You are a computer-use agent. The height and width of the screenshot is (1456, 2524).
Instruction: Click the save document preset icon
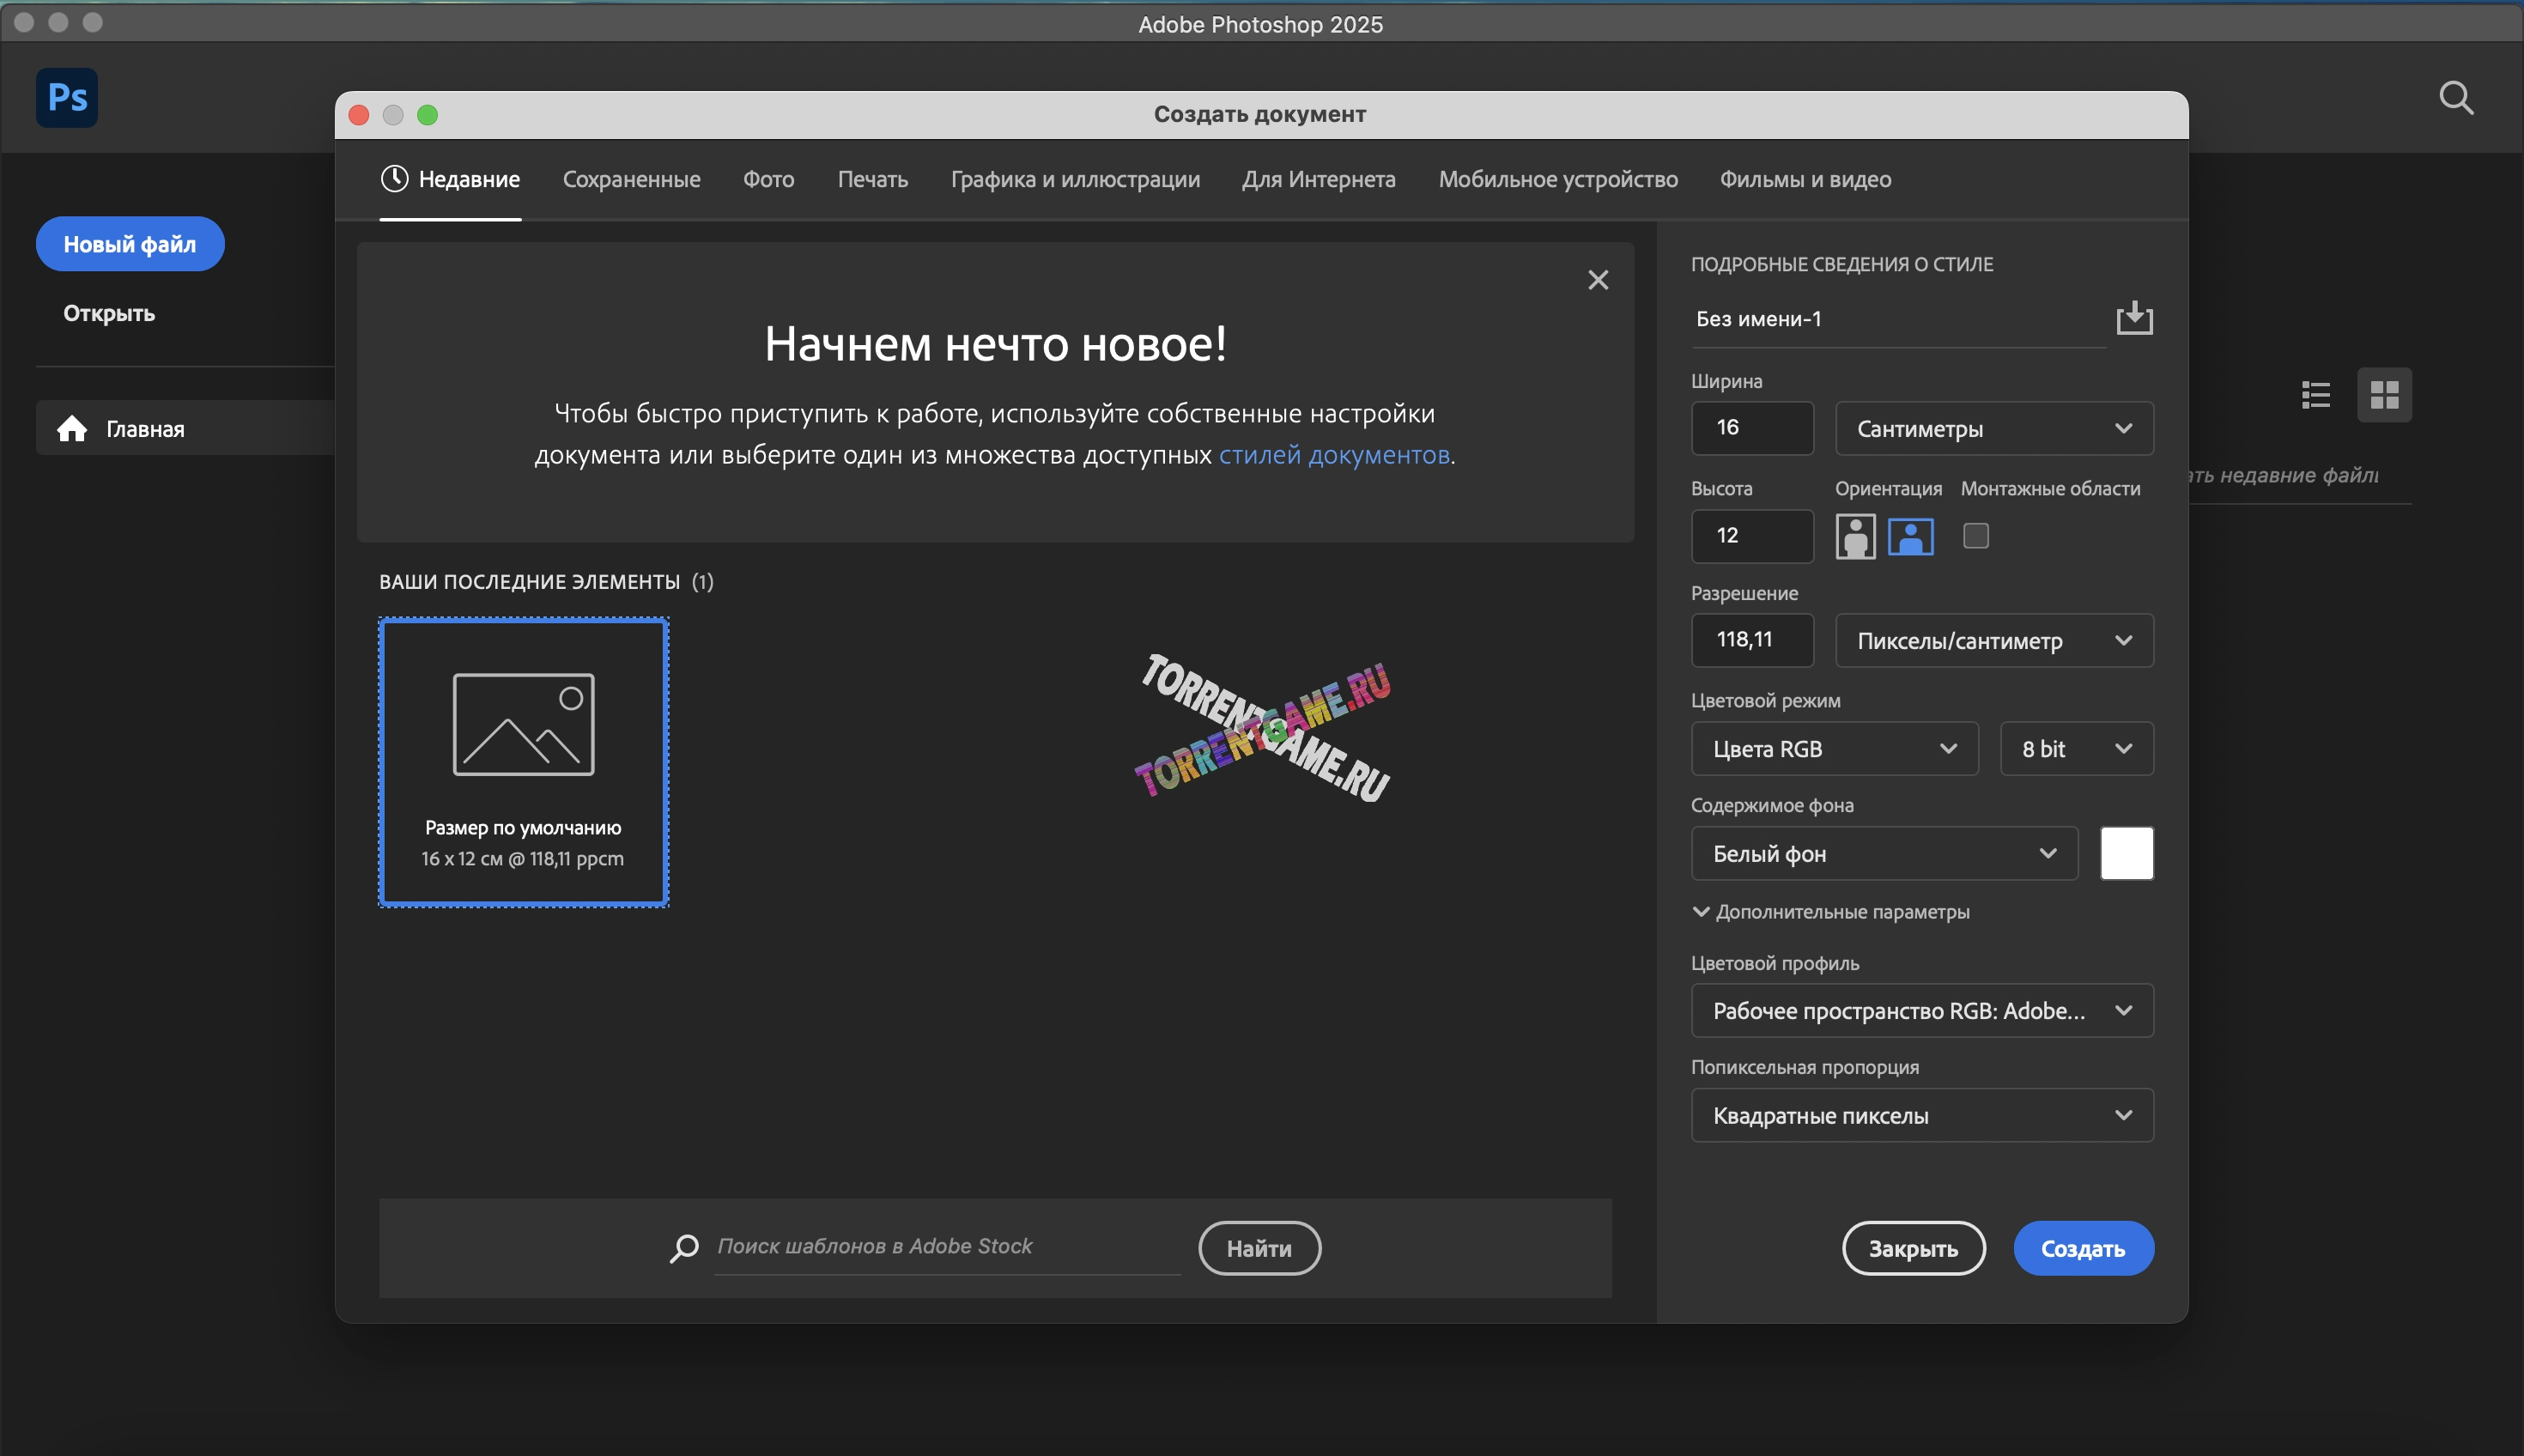tap(2134, 318)
